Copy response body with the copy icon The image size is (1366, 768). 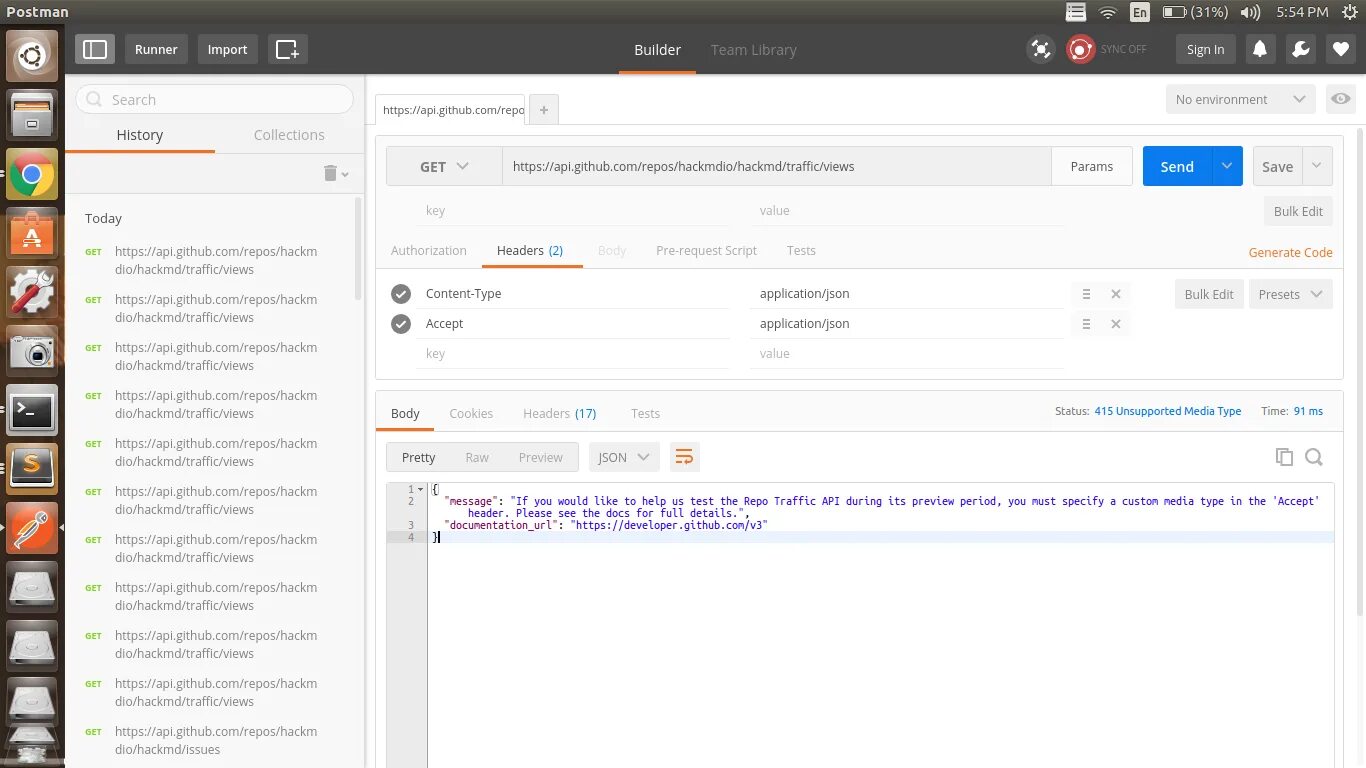1284,457
